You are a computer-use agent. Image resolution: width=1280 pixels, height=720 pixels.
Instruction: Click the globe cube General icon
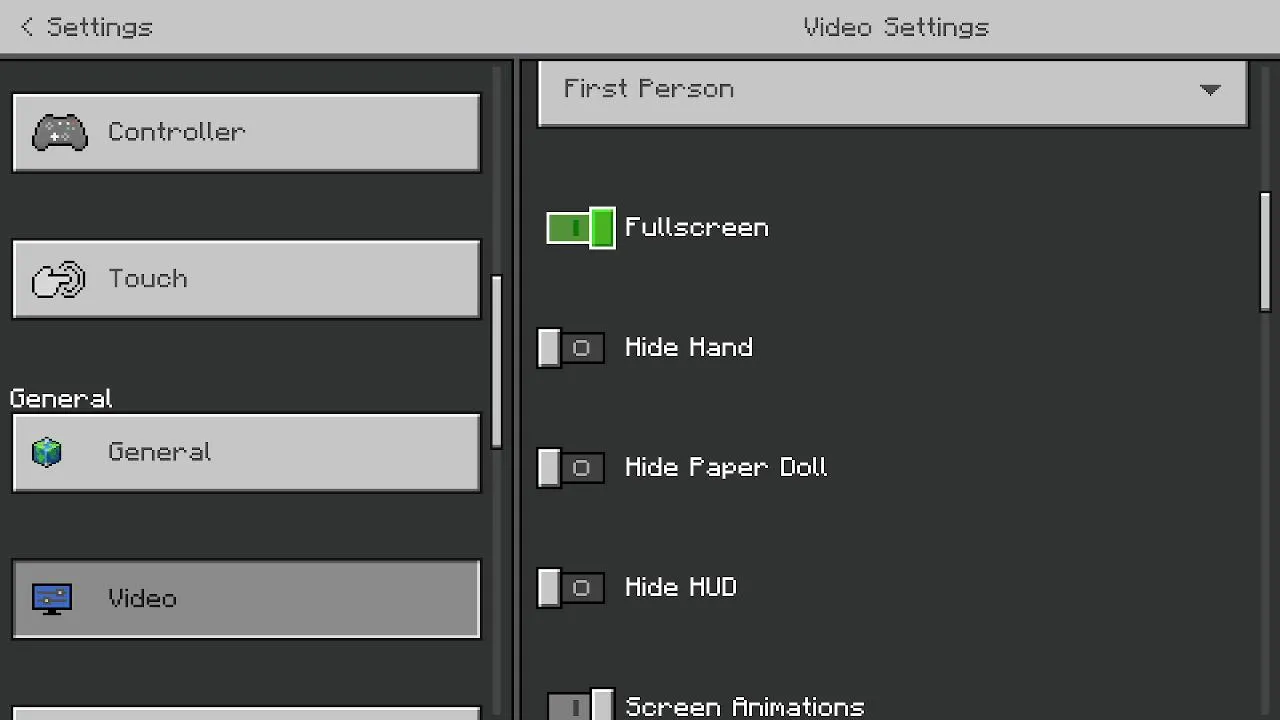[x=47, y=452]
